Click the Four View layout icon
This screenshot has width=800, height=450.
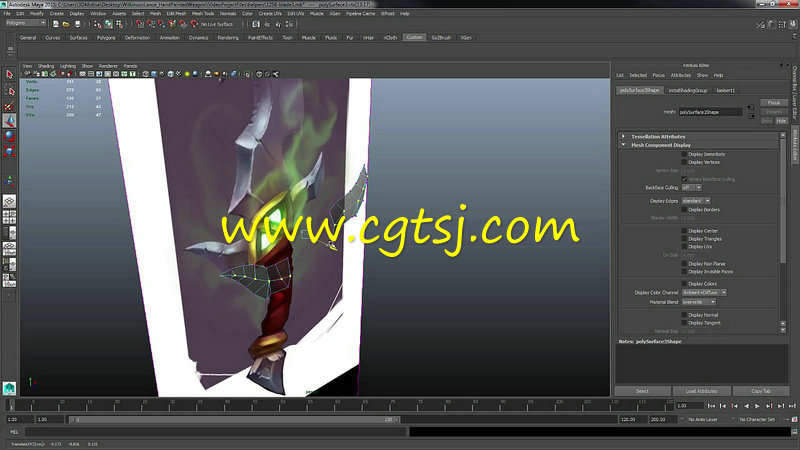tap(9, 217)
